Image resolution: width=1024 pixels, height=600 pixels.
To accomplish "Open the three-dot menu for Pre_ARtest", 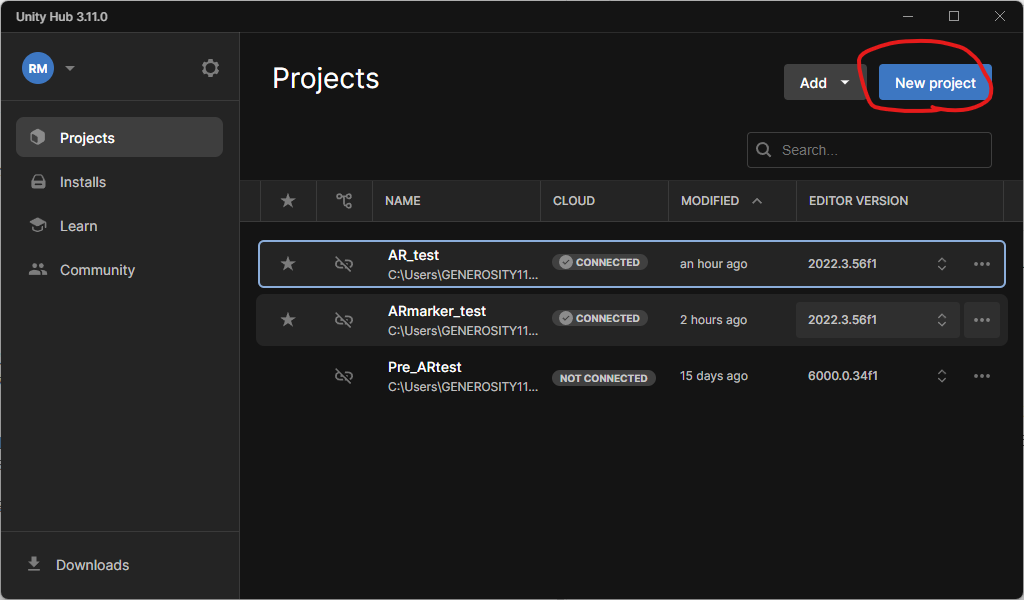I will coord(981,376).
